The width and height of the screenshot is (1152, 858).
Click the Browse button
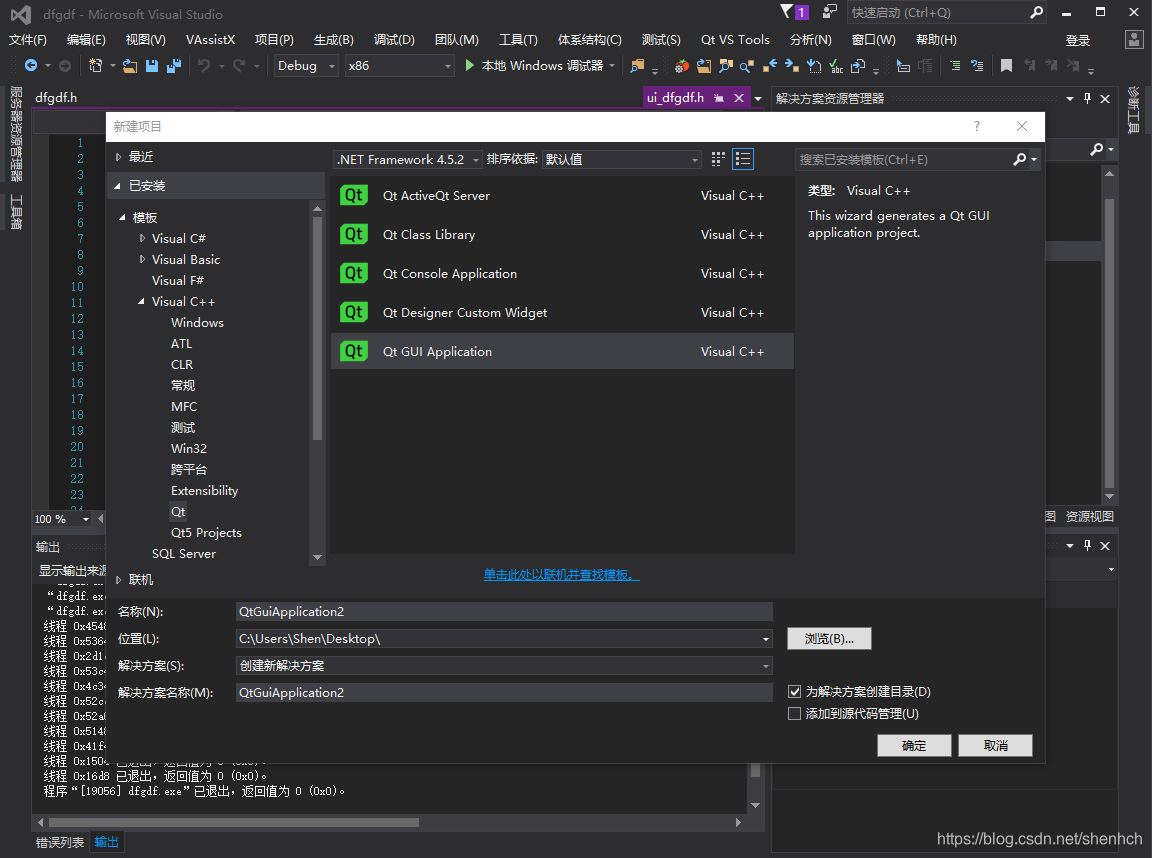[x=829, y=638]
